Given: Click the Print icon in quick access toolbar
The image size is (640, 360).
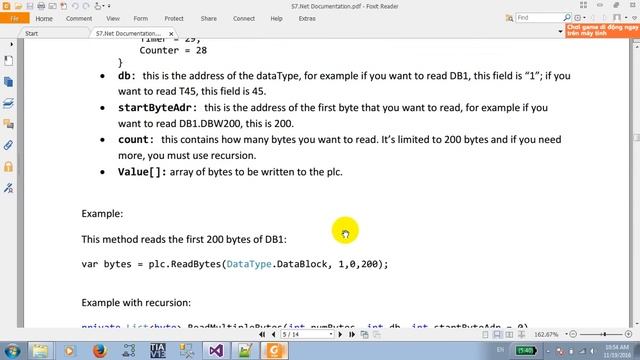Looking at the screenshot, I should (x=41, y=6).
